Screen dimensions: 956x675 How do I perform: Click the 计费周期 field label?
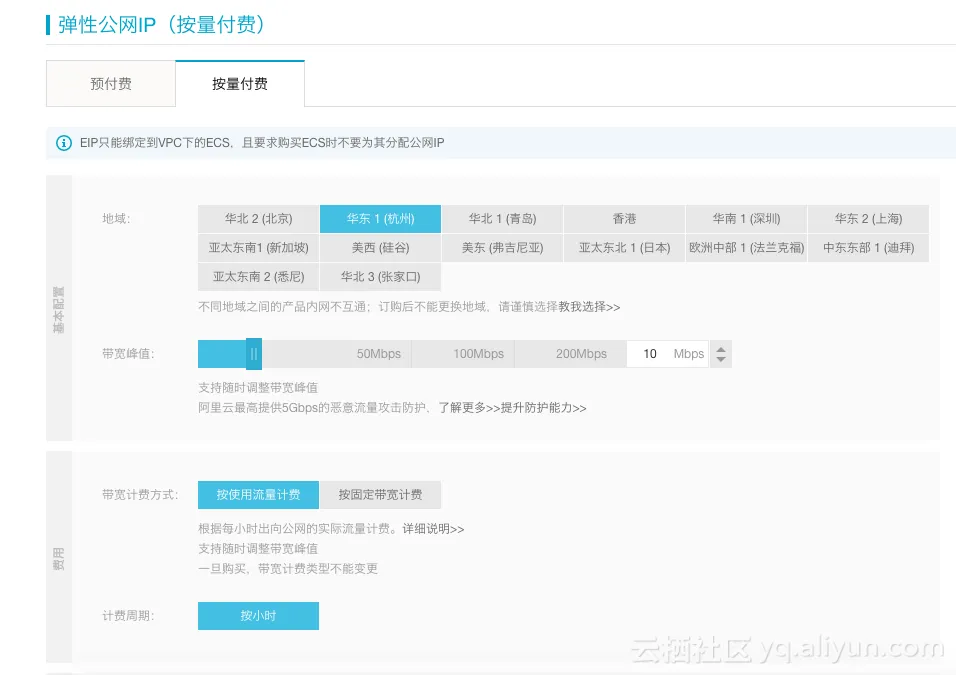[128, 616]
